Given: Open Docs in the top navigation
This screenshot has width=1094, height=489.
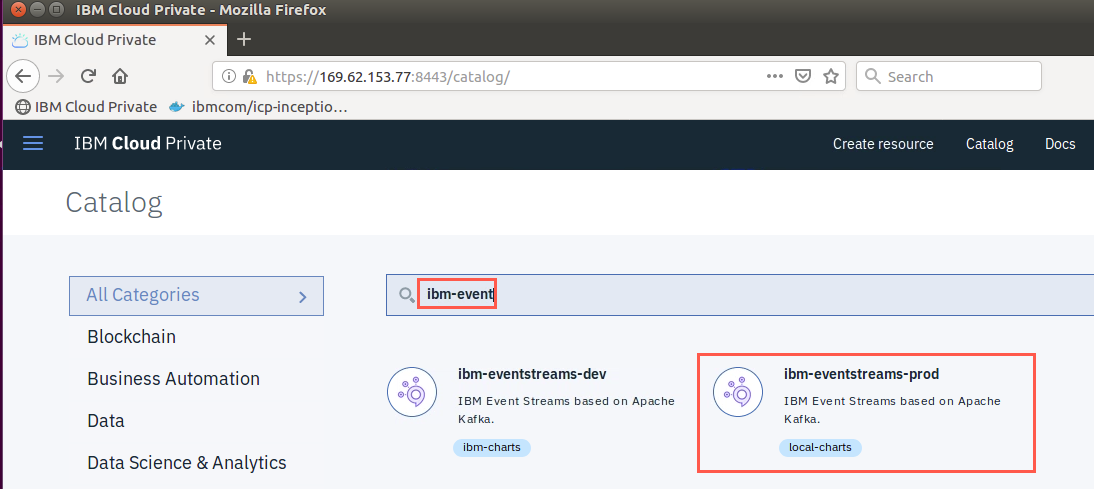Looking at the screenshot, I should coord(1060,144).
